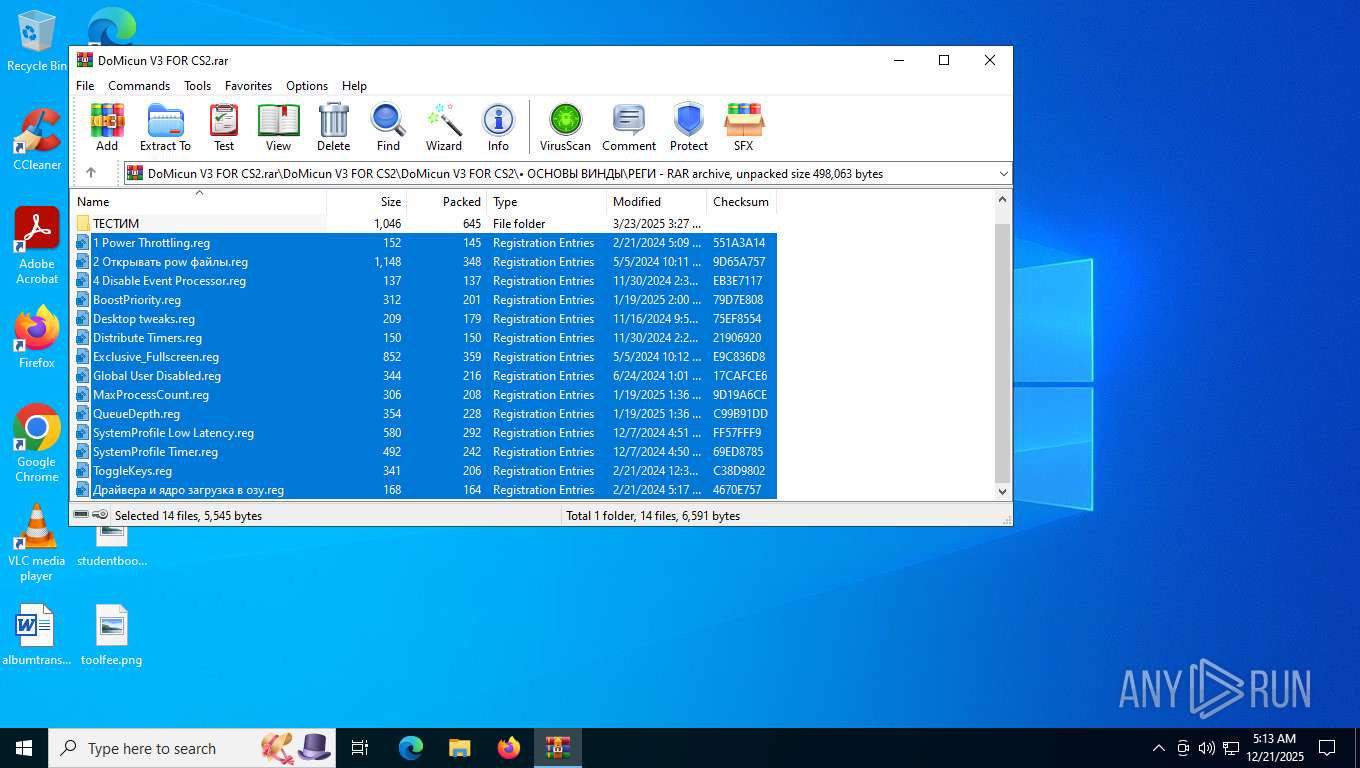The image size is (1360, 768).
Task: Select the ТЕСТИМ folder
Action: click(116, 223)
